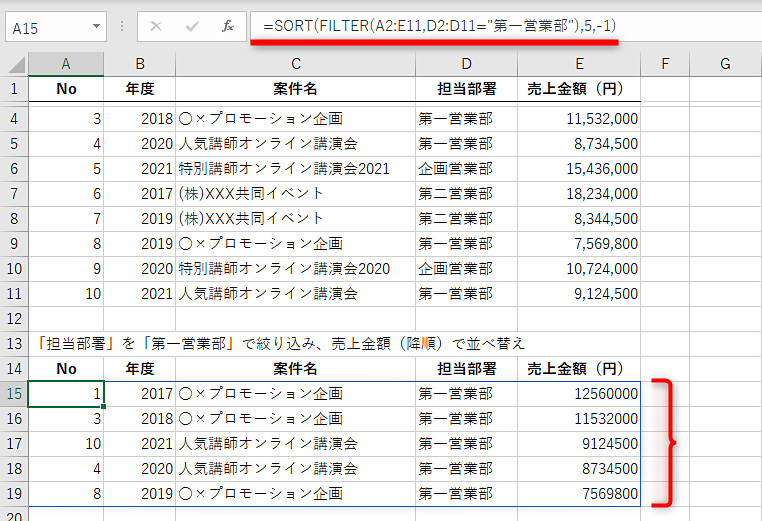Click the Cancel (X) formula bar icon
This screenshot has height=521, width=762.
[156, 26]
